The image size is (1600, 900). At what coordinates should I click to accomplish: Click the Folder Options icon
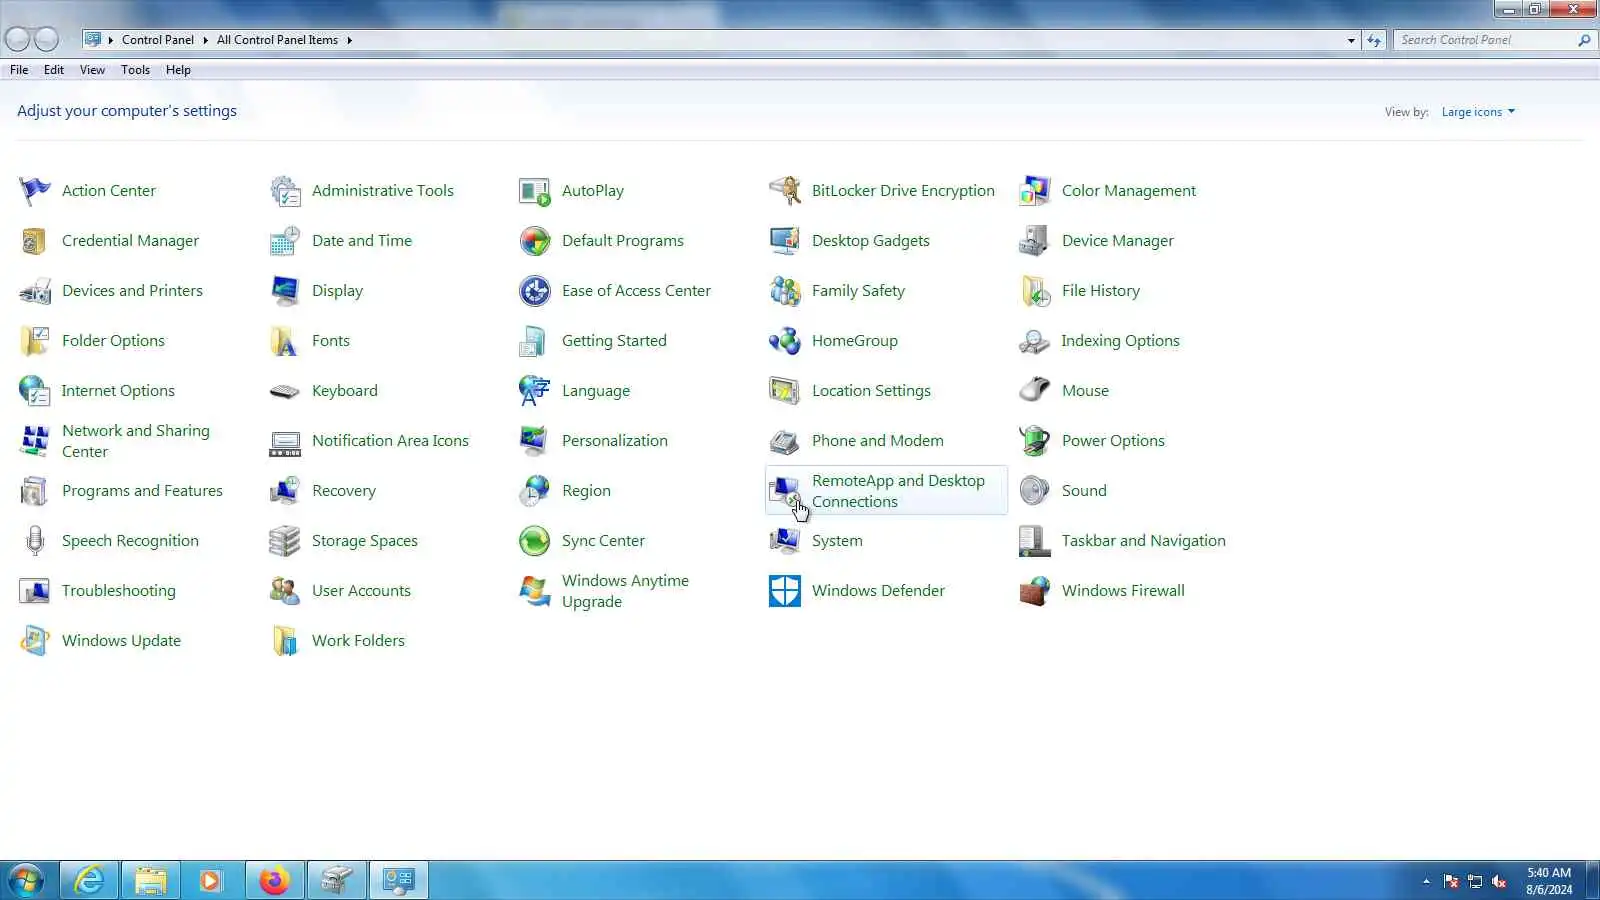point(35,340)
